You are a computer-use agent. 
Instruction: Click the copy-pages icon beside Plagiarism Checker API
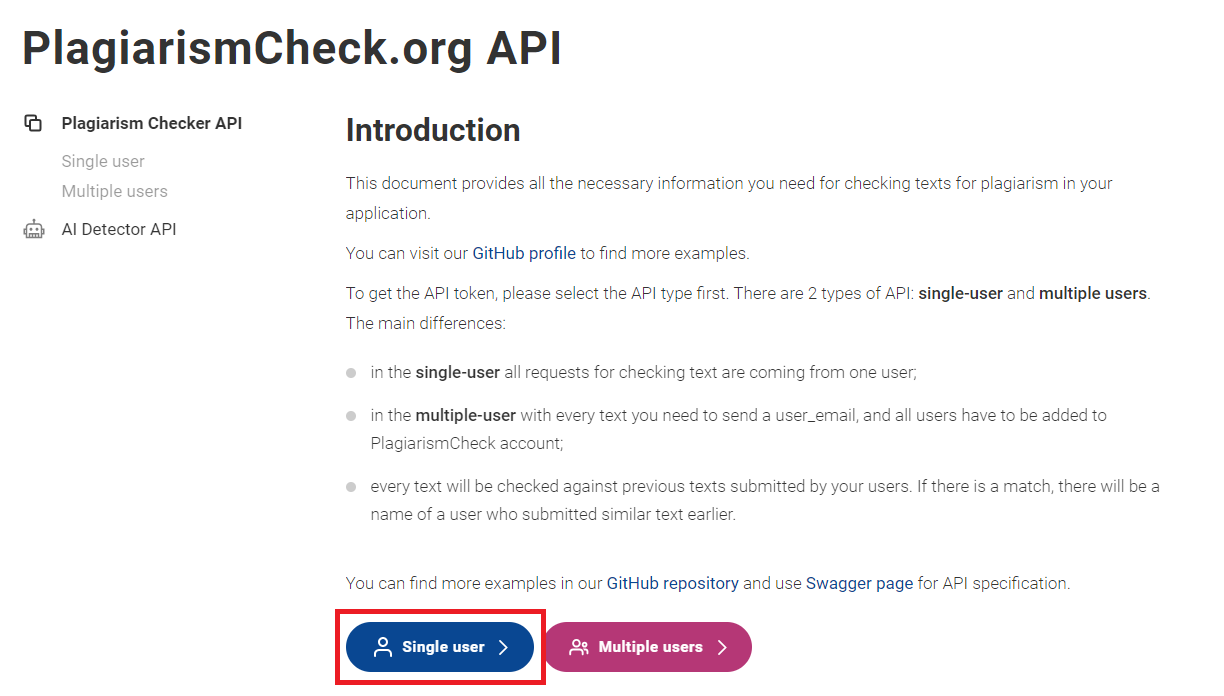tap(33, 123)
